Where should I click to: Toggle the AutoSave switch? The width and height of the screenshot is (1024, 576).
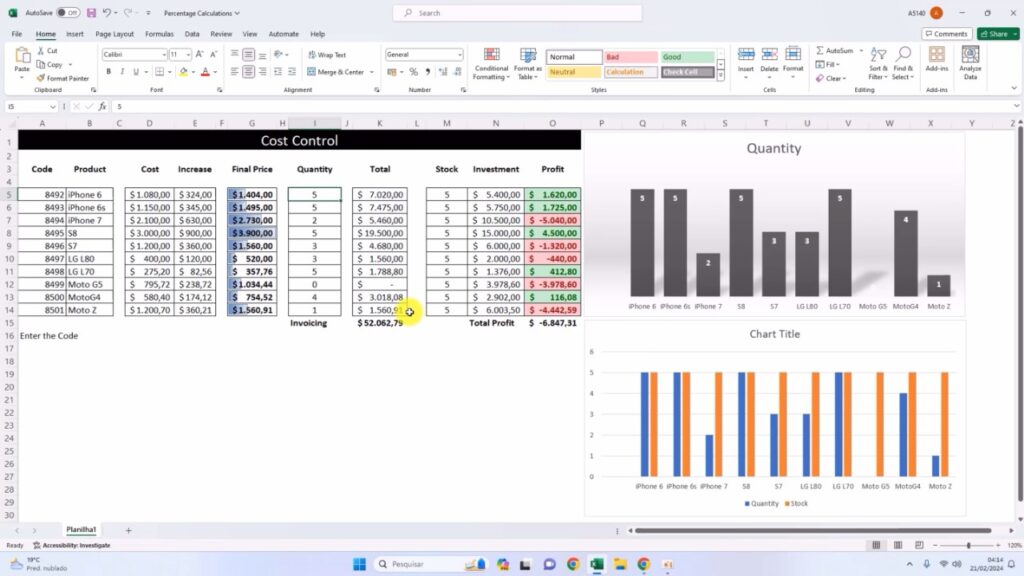pyautogui.click(x=68, y=13)
